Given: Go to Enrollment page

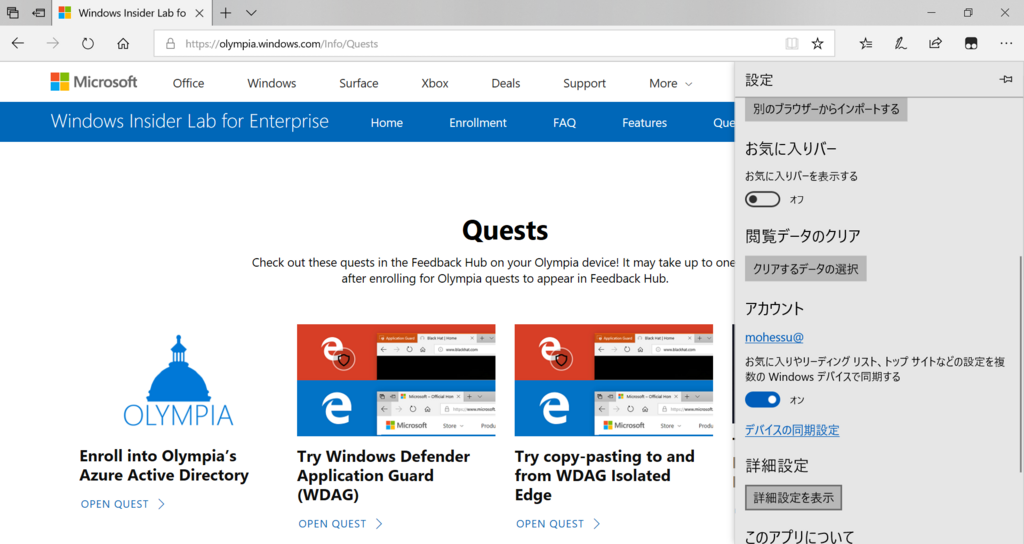Looking at the screenshot, I should [x=477, y=123].
